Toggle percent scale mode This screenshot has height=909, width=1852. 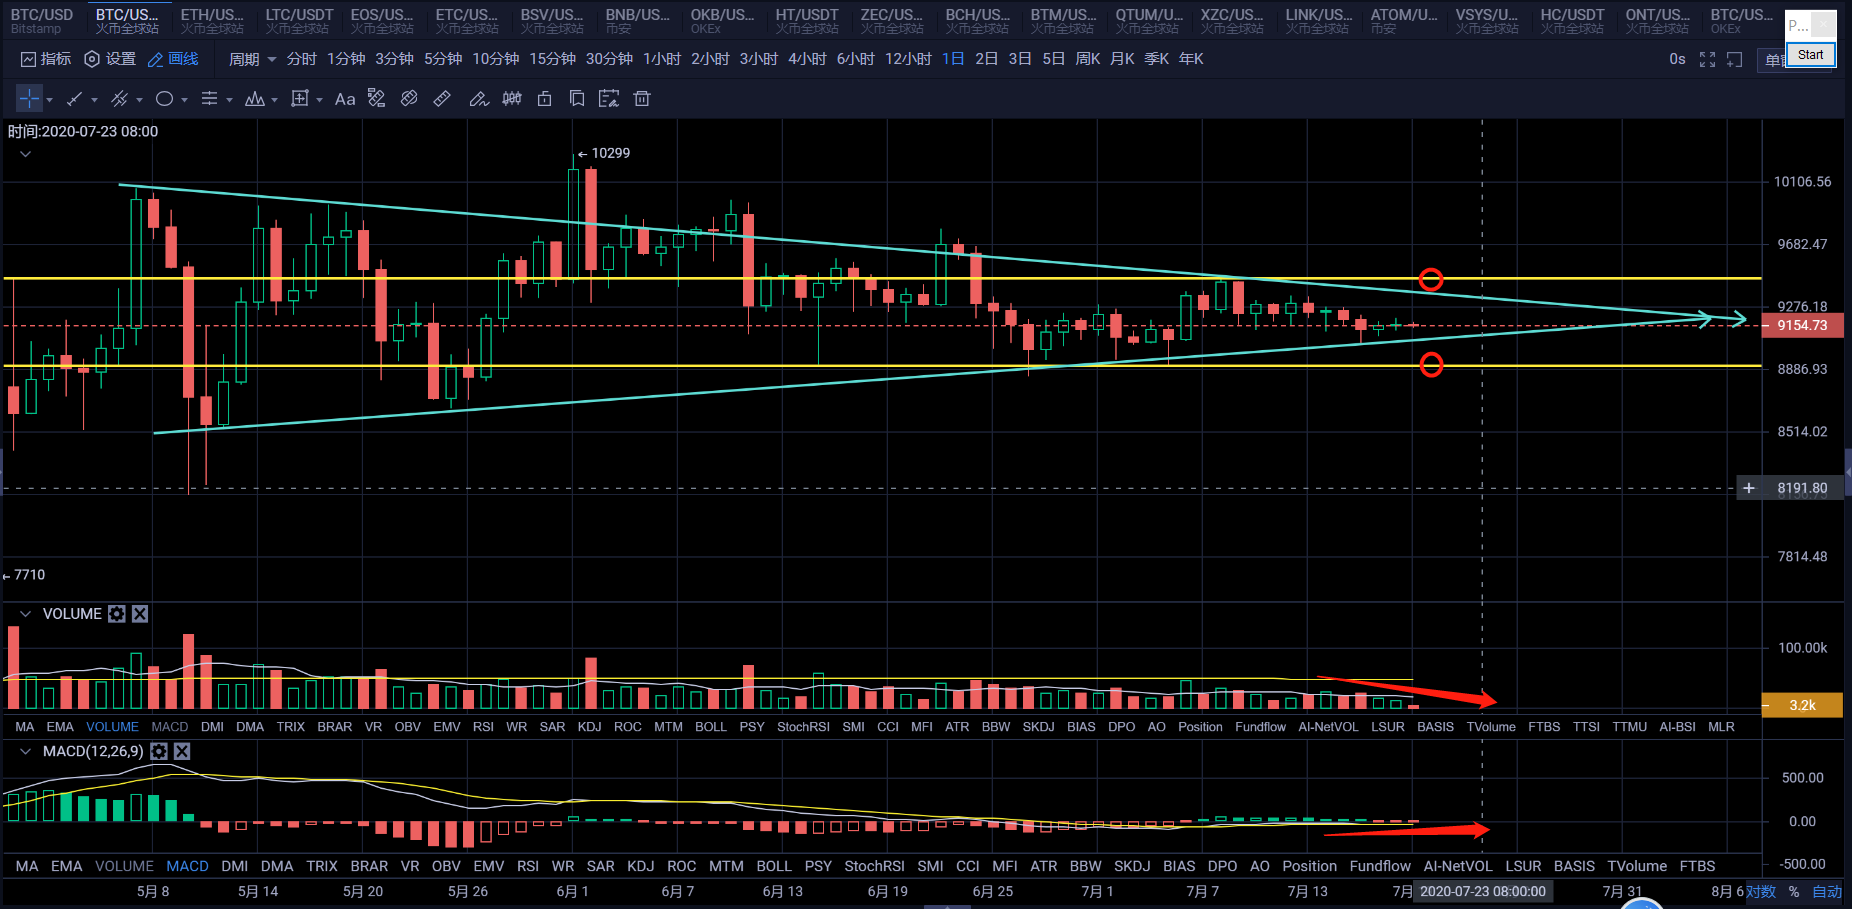tap(1794, 891)
